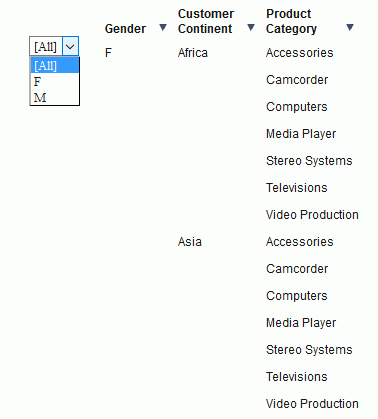Click Camcorder under Africa

click(297, 80)
